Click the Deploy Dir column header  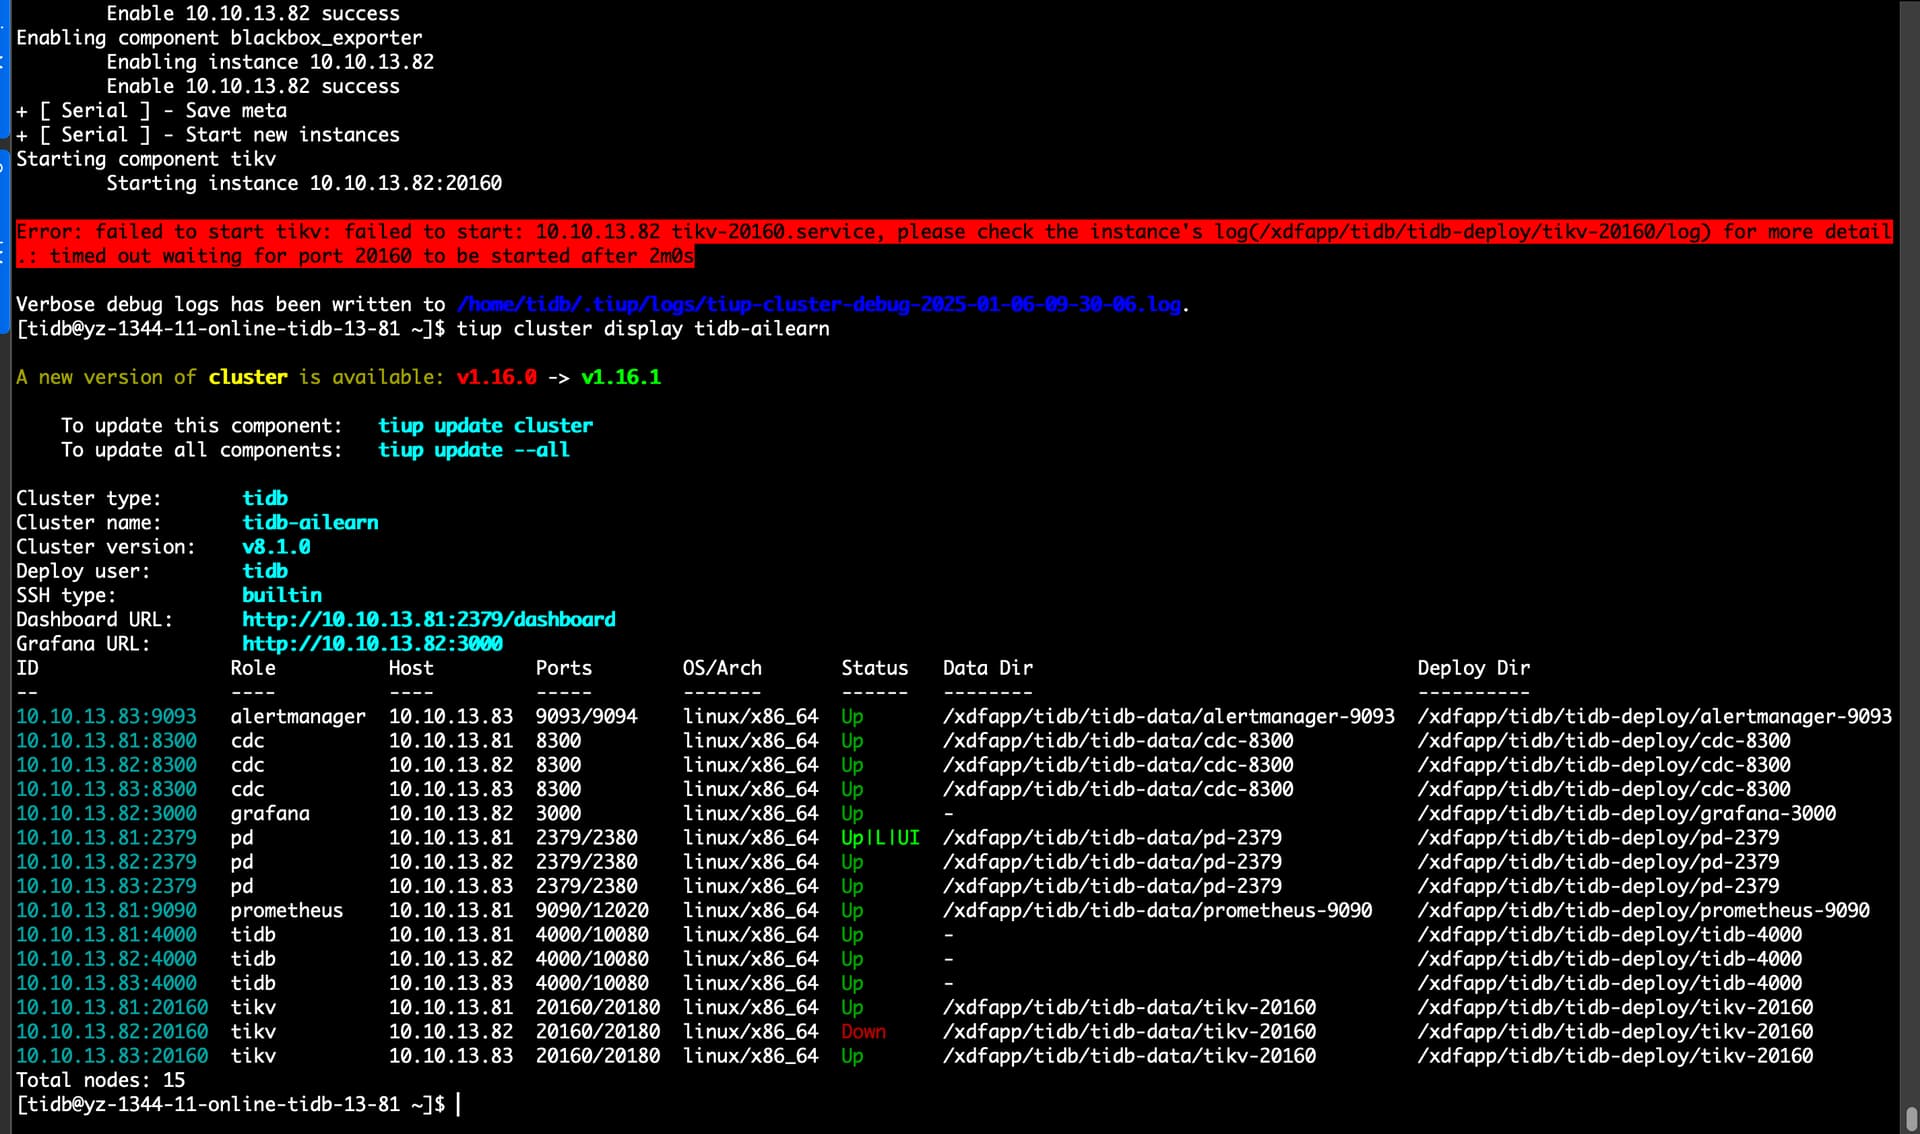(1473, 668)
